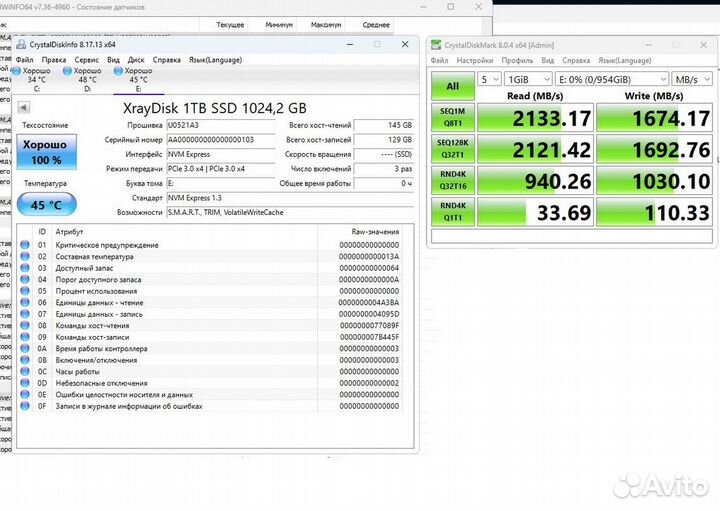Click status icon for attribute 06
The height and width of the screenshot is (511, 720).
(x=25, y=302)
